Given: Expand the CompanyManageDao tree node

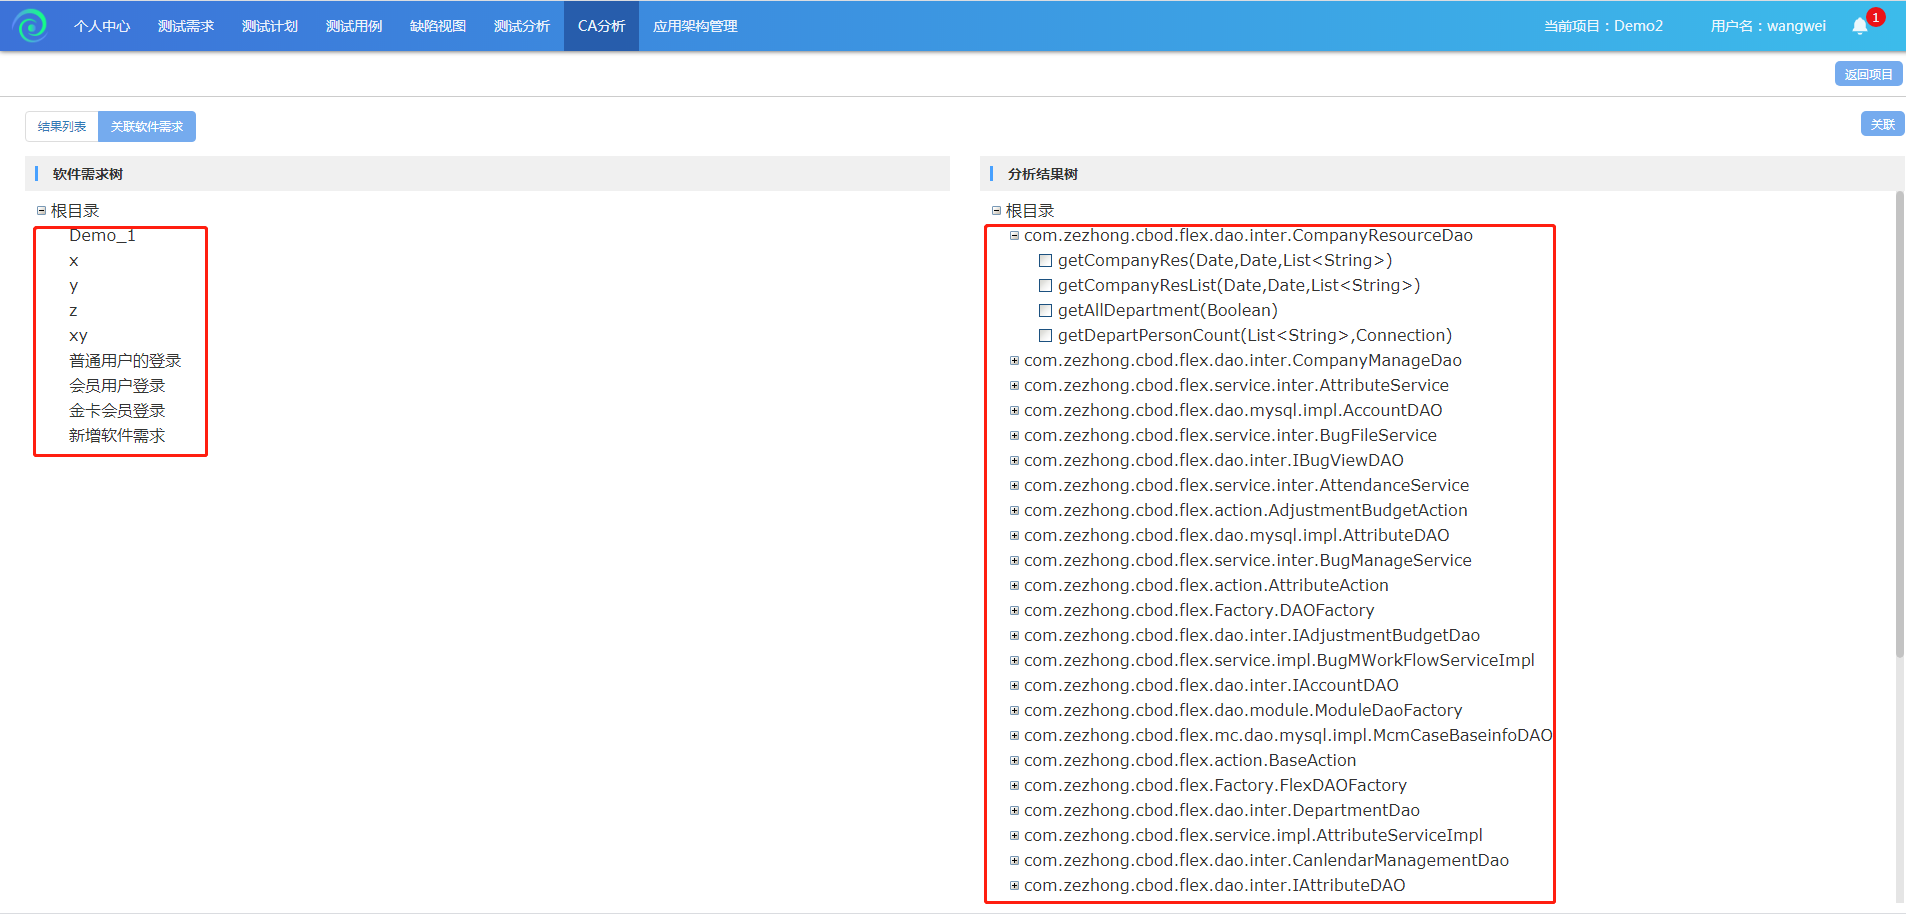Looking at the screenshot, I should 1014,361.
